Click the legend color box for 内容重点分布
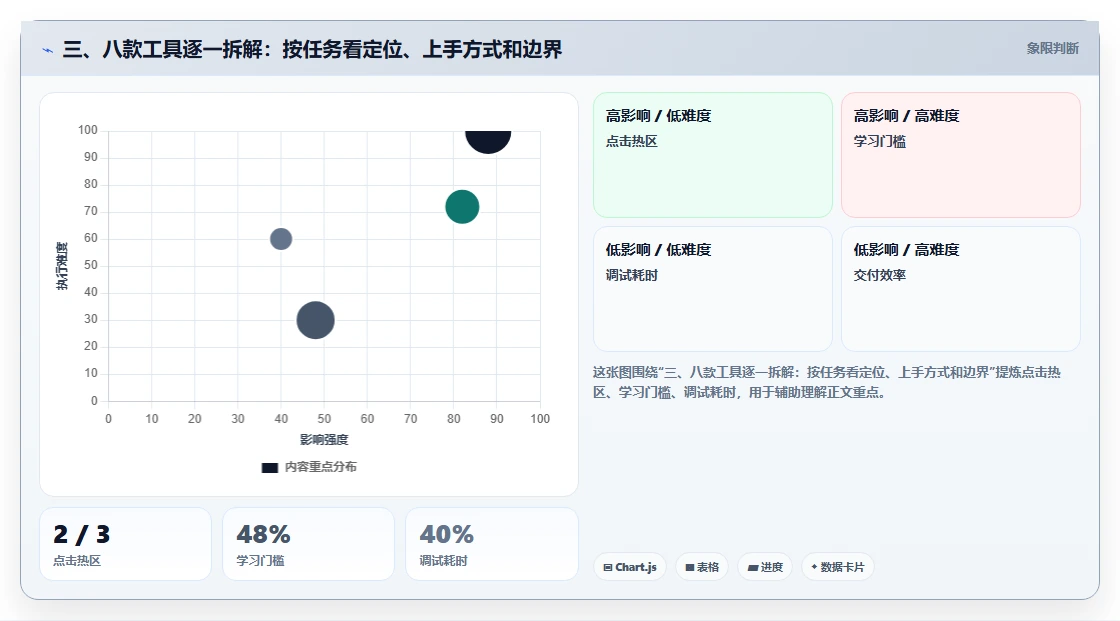The height and width of the screenshot is (621, 1120). pyautogui.click(x=269, y=468)
